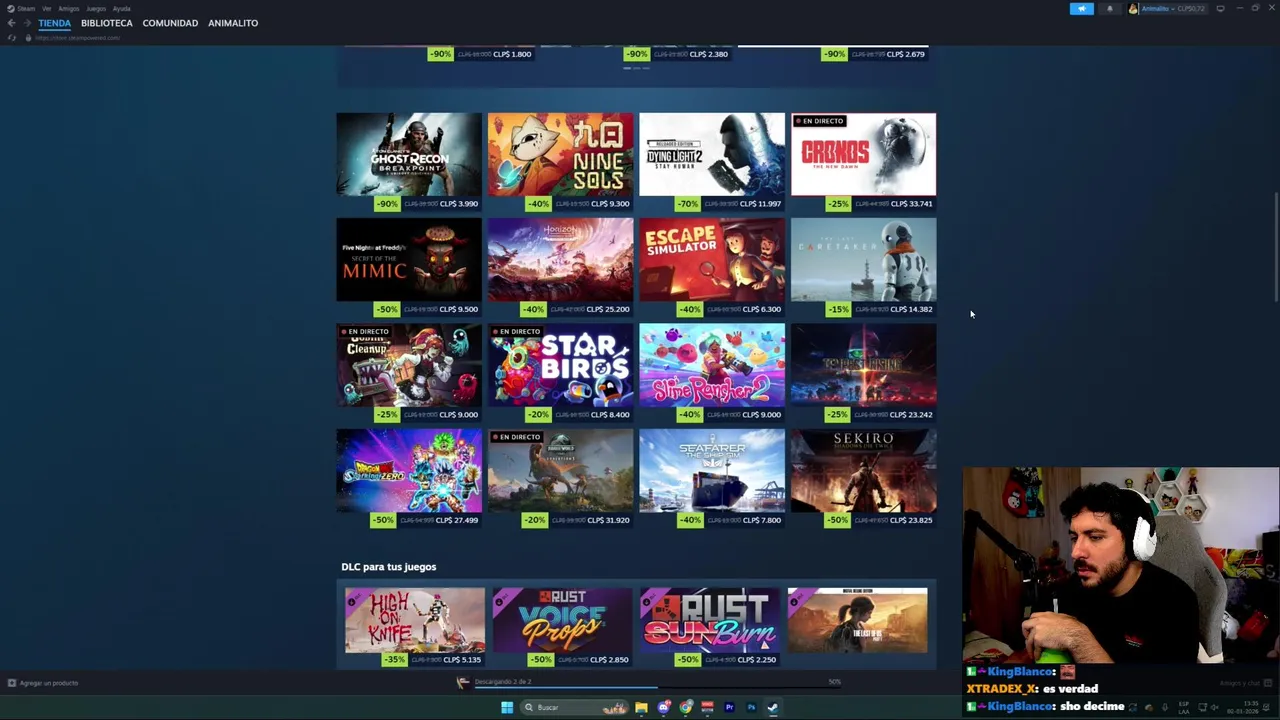Open the Goblin Cleanup tile
The width and height of the screenshot is (1280, 720).
409,365
